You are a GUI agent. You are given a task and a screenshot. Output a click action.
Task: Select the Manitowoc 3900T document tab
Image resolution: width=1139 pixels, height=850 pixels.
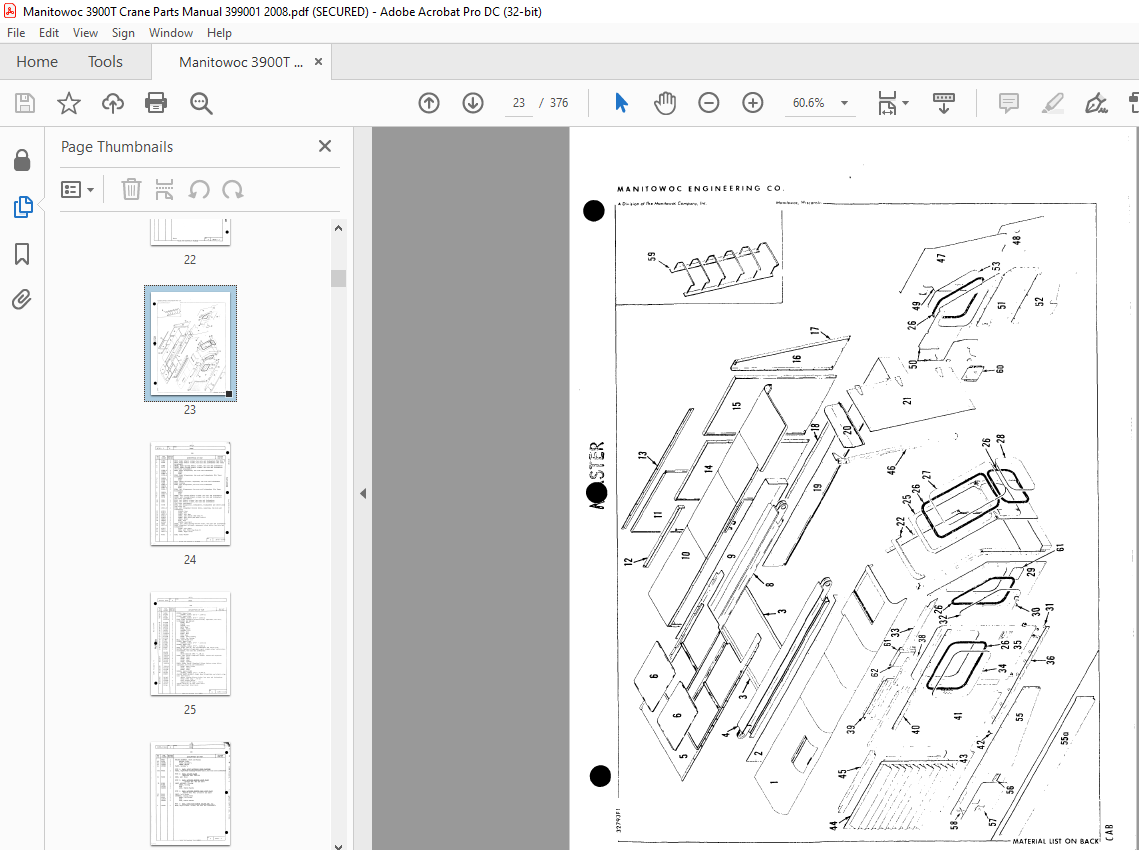point(240,62)
